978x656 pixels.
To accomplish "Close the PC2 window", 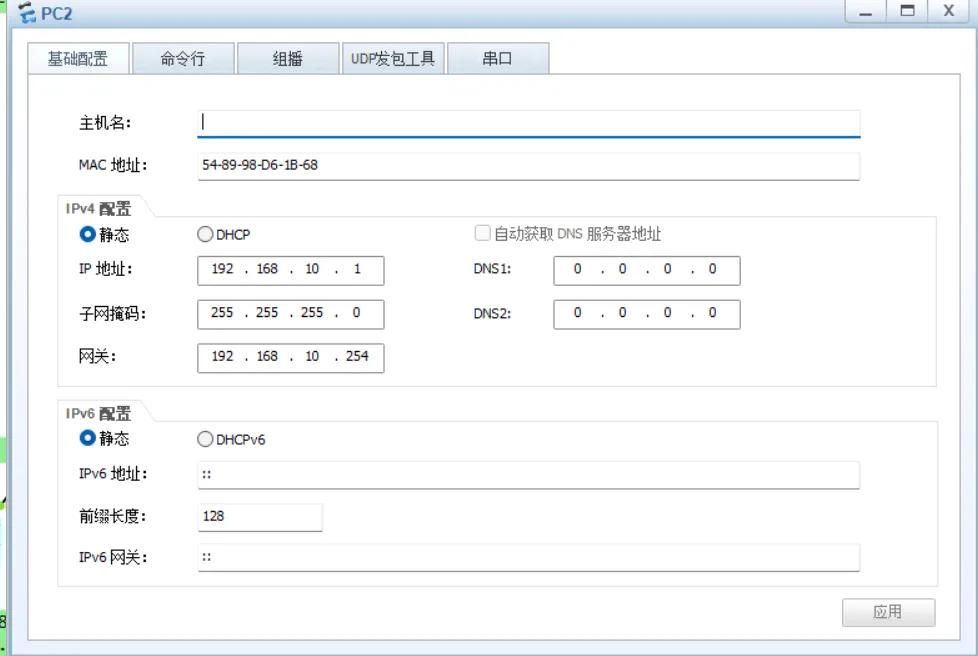I will click(x=949, y=11).
